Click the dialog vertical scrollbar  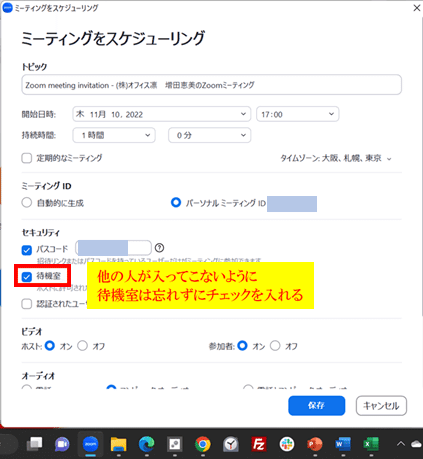pyautogui.click(x=421, y=167)
